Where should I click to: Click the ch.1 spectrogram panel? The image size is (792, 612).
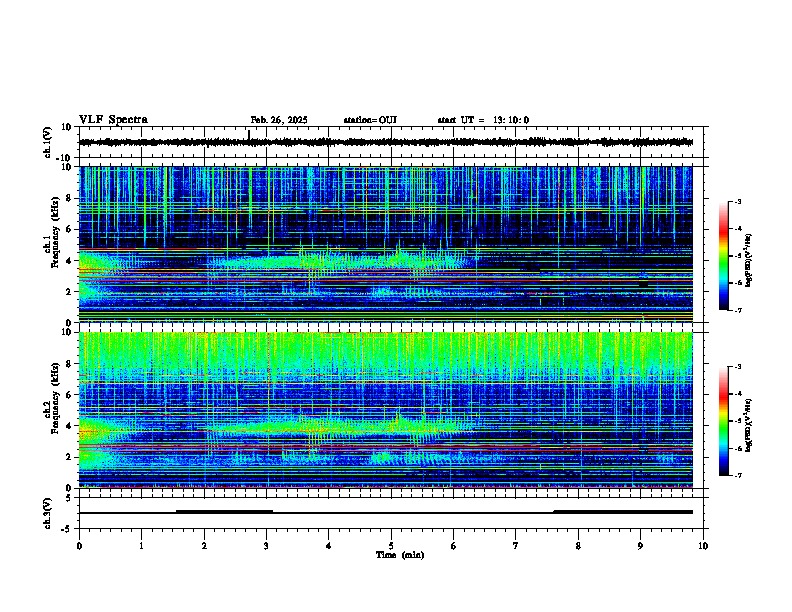385,244
